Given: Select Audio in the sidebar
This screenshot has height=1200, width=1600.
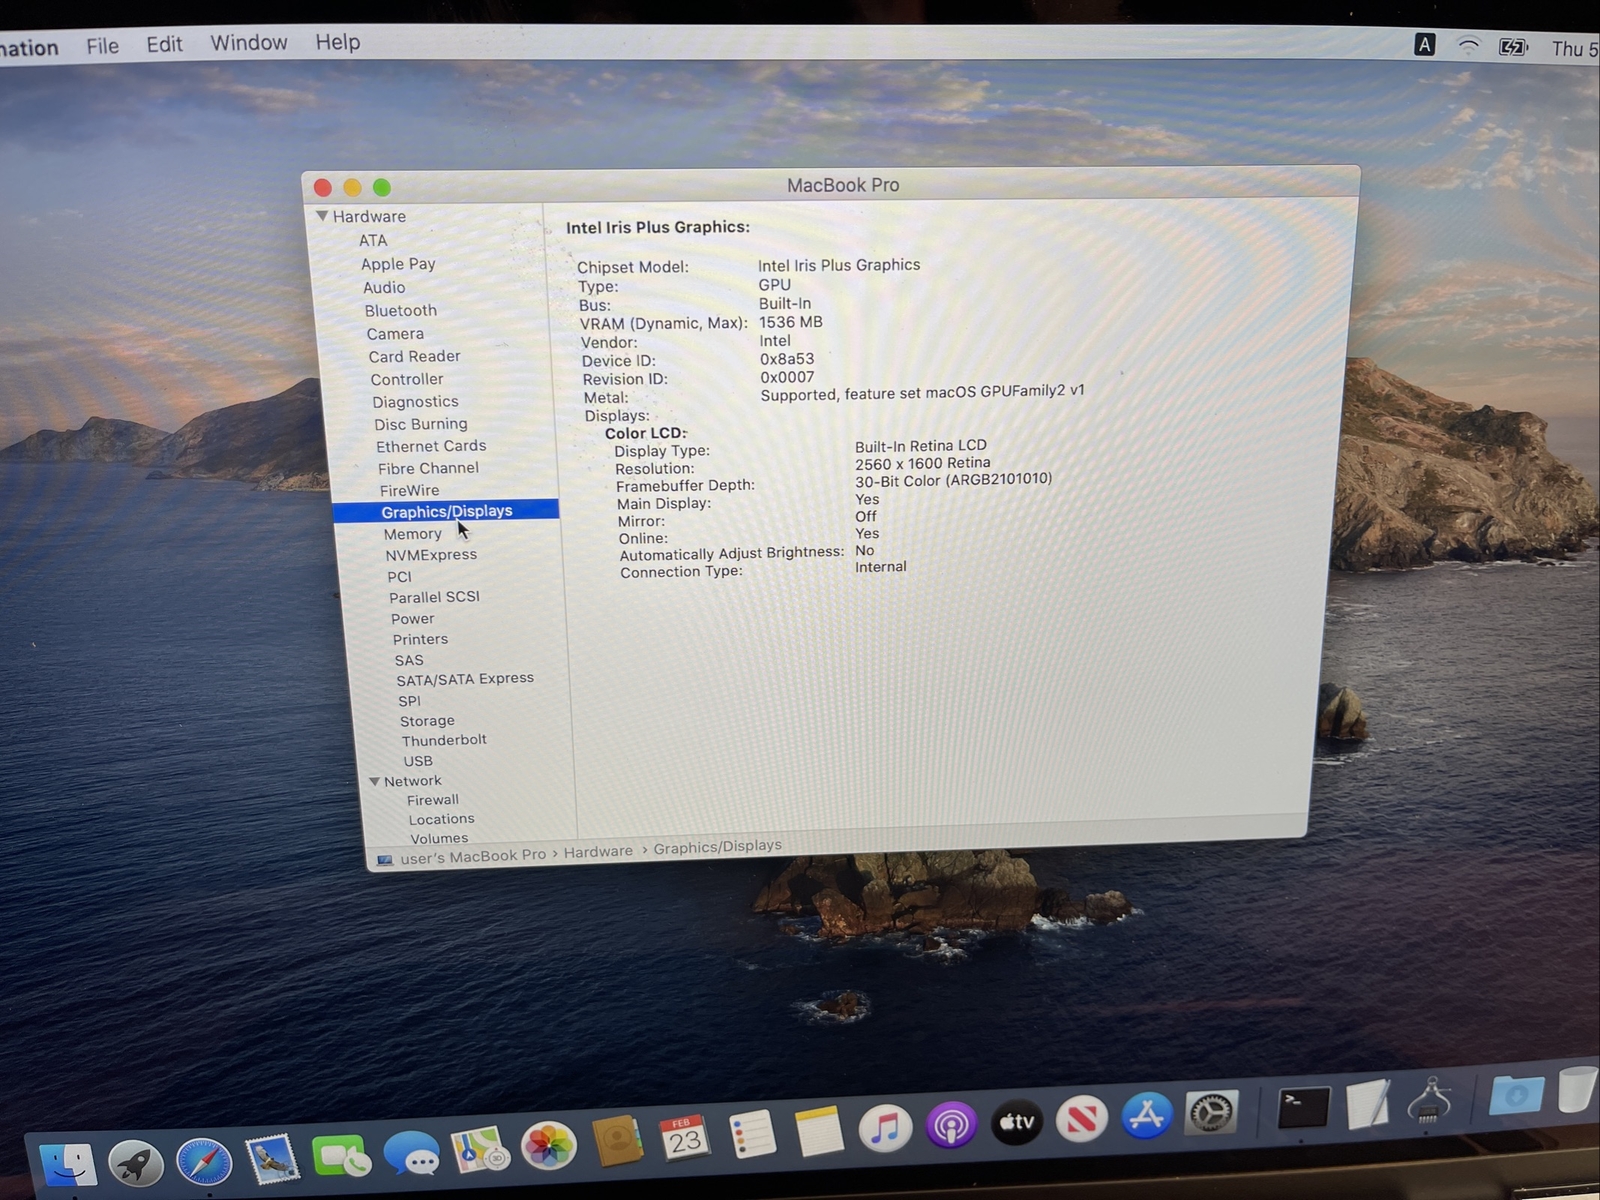Looking at the screenshot, I should click(x=384, y=287).
